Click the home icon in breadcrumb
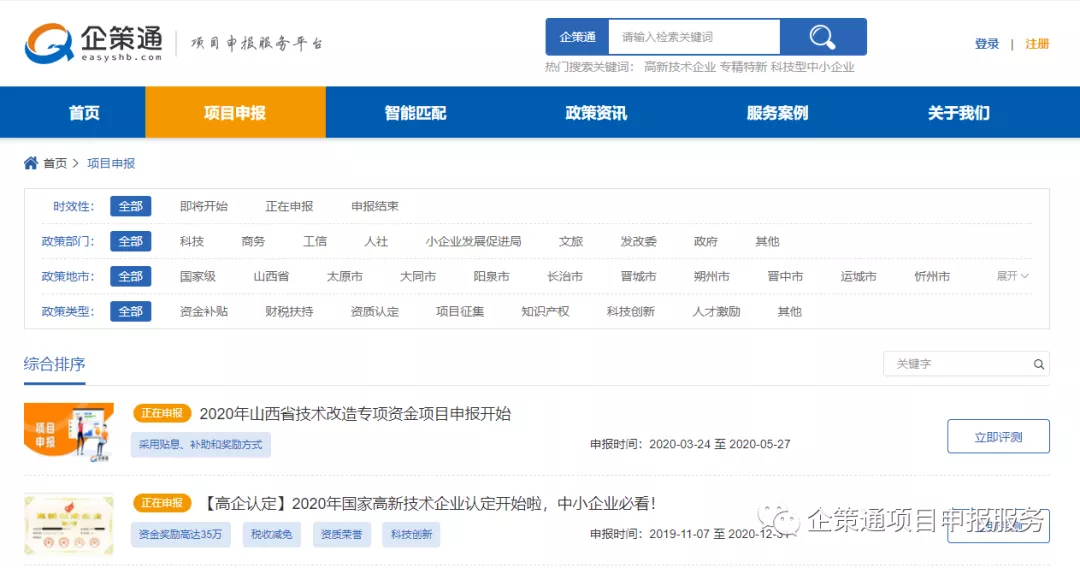The image size is (1080, 568). click(x=31, y=163)
